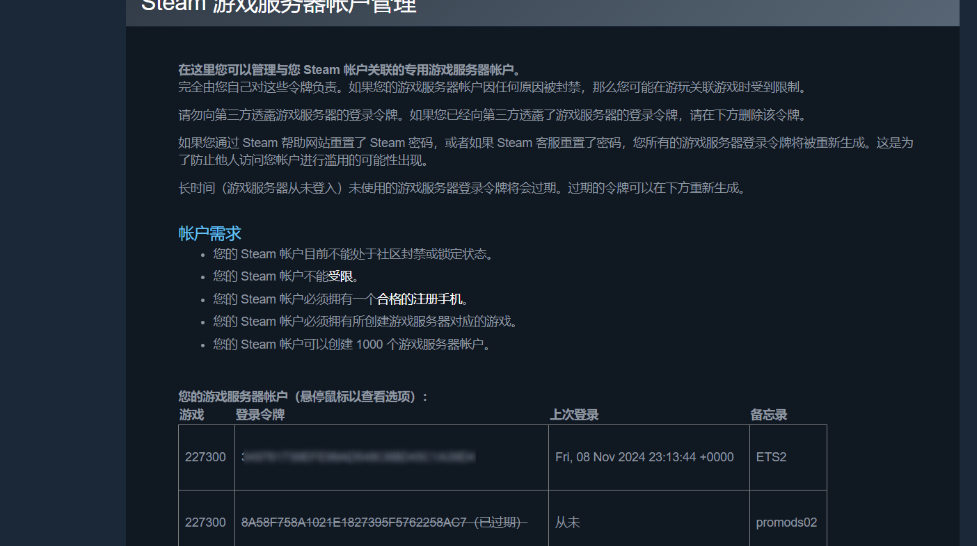977x546 pixels.
Task: Select game ID 227300 in ETS2 row
Action: 206,457
